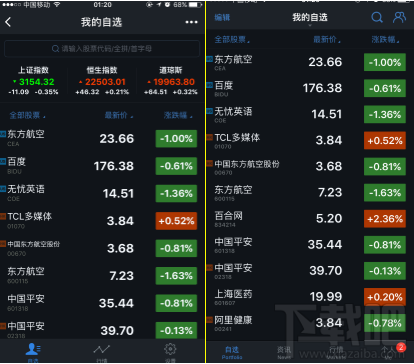The width and height of the screenshot is (414, 364).
Task: Open 东方航空 600115 row in left screen
Action: (x=102, y=276)
